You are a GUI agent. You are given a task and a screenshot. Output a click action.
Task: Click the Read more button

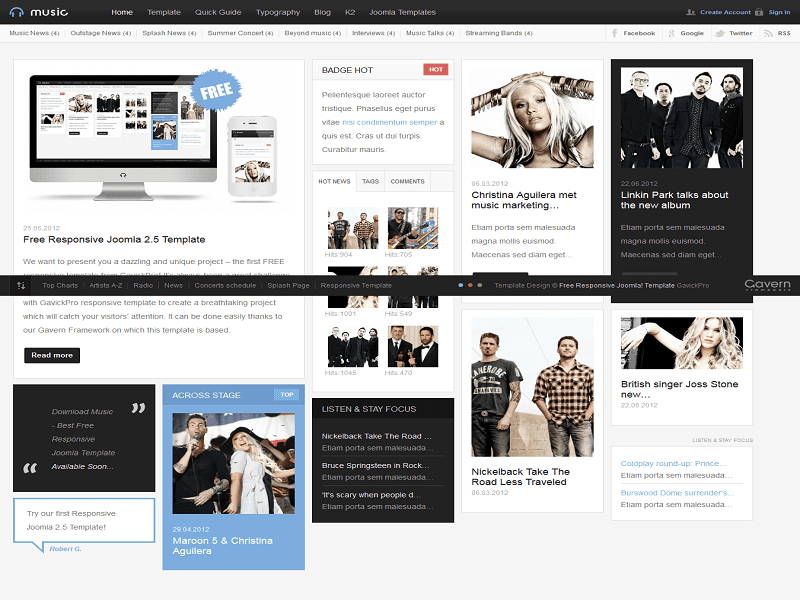[52, 355]
